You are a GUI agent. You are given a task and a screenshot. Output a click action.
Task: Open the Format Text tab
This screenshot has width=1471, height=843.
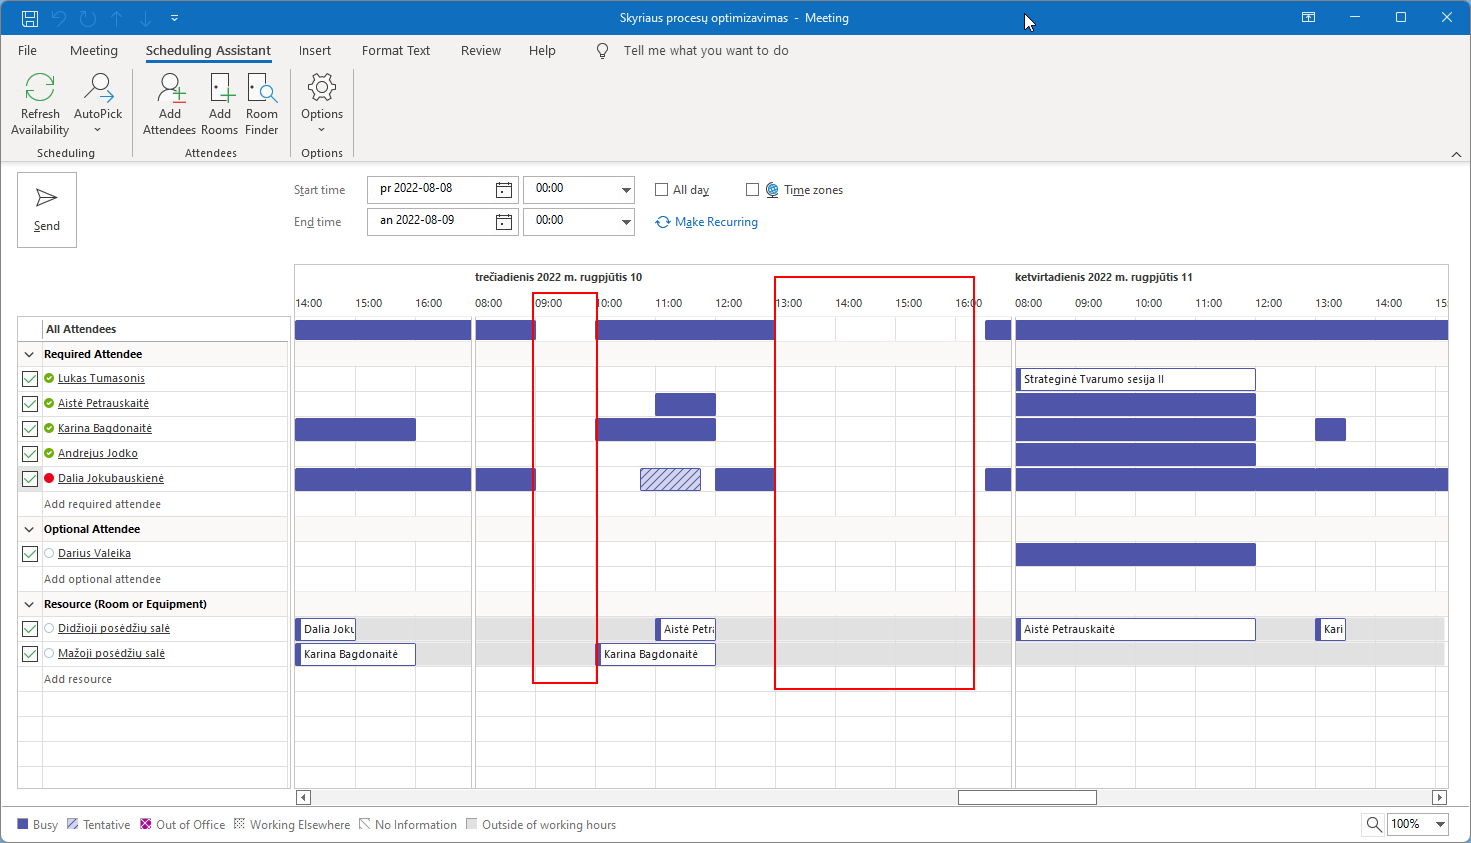coord(395,51)
